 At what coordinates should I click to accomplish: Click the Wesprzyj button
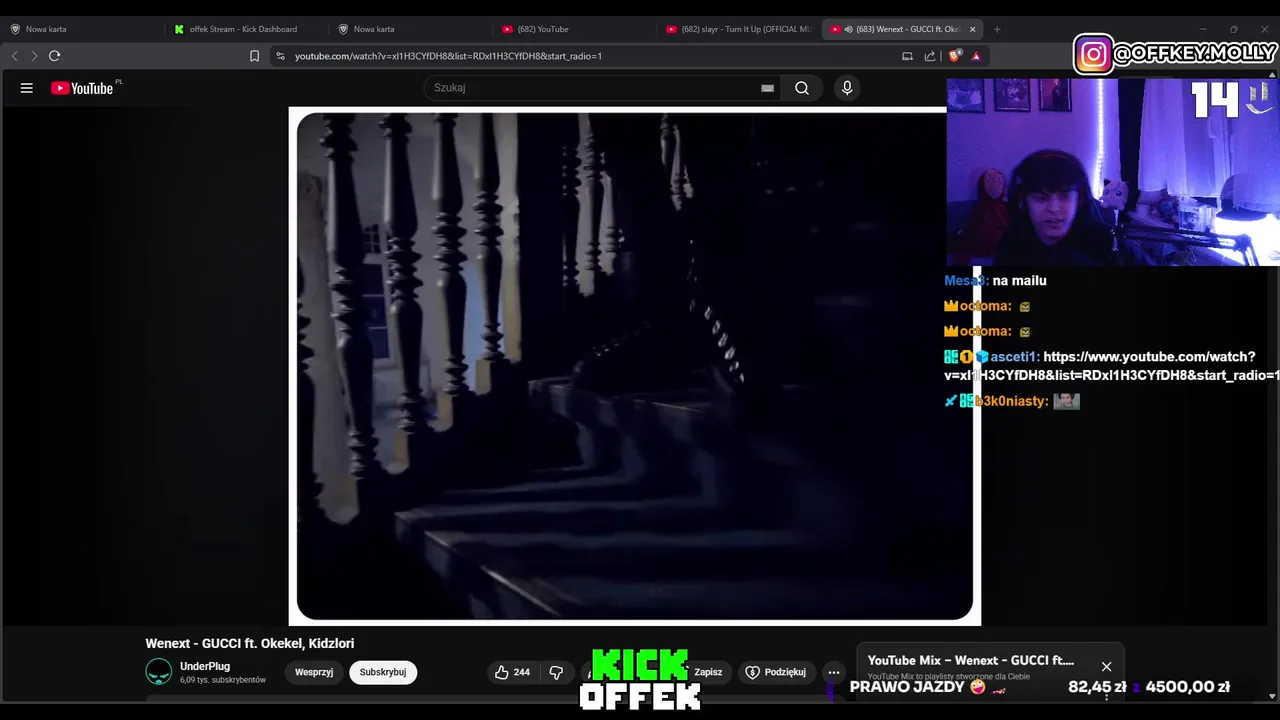pyautogui.click(x=314, y=672)
